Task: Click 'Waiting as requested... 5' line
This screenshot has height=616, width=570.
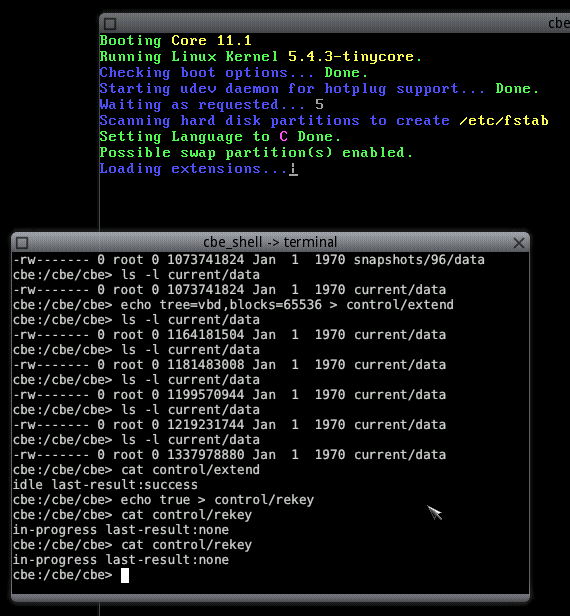Action: [x=212, y=105]
